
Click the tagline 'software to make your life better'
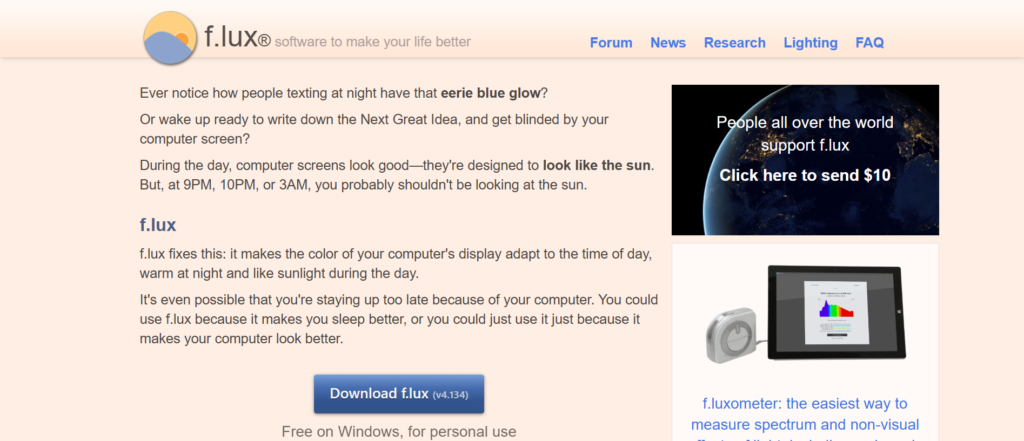tap(372, 42)
